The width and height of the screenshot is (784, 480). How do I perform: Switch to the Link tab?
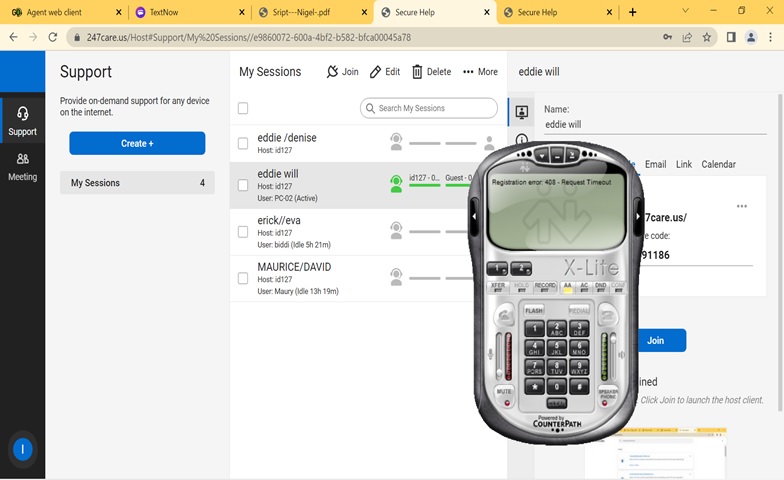[684, 164]
